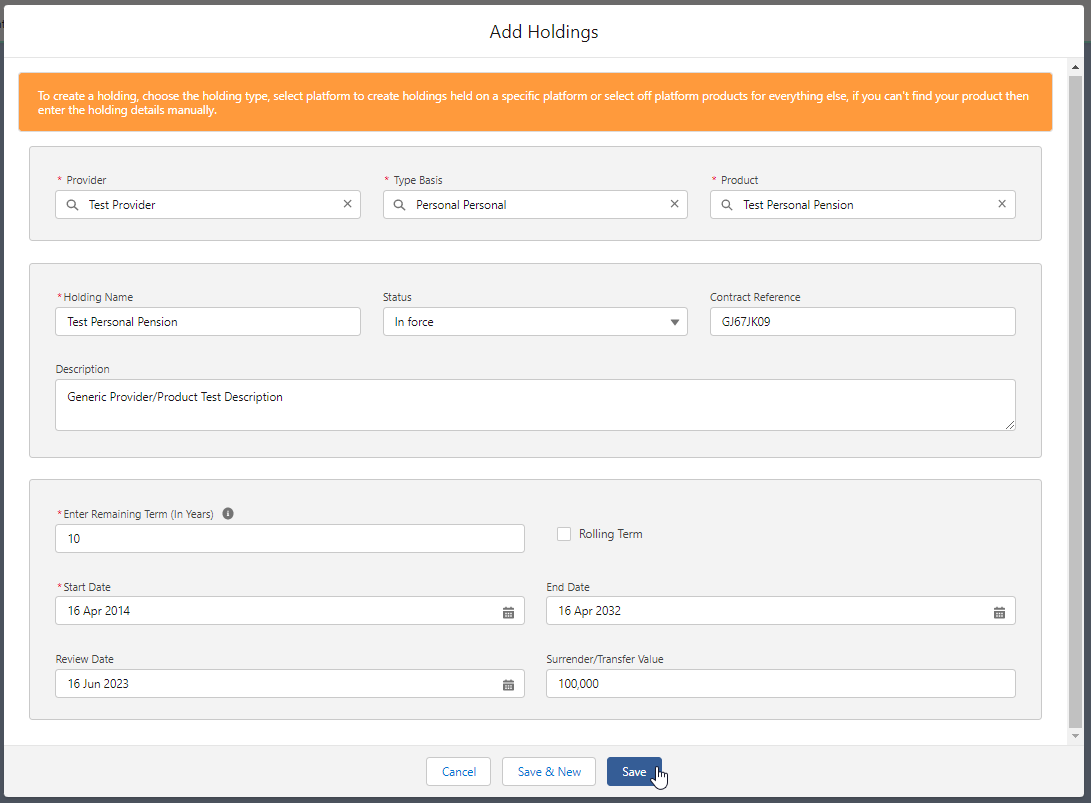Click the scrollbar down arrow
Screen dimensions: 1091x803
(x=1075, y=736)
